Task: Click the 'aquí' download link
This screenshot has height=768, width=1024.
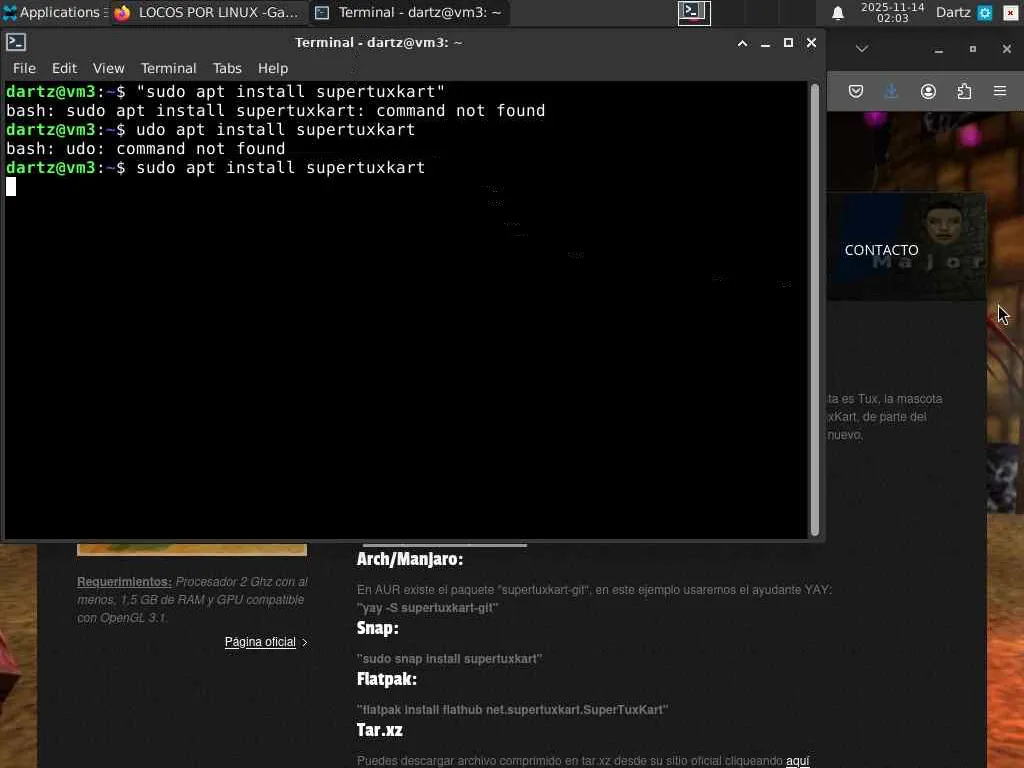Action: (x=797, y=761)
